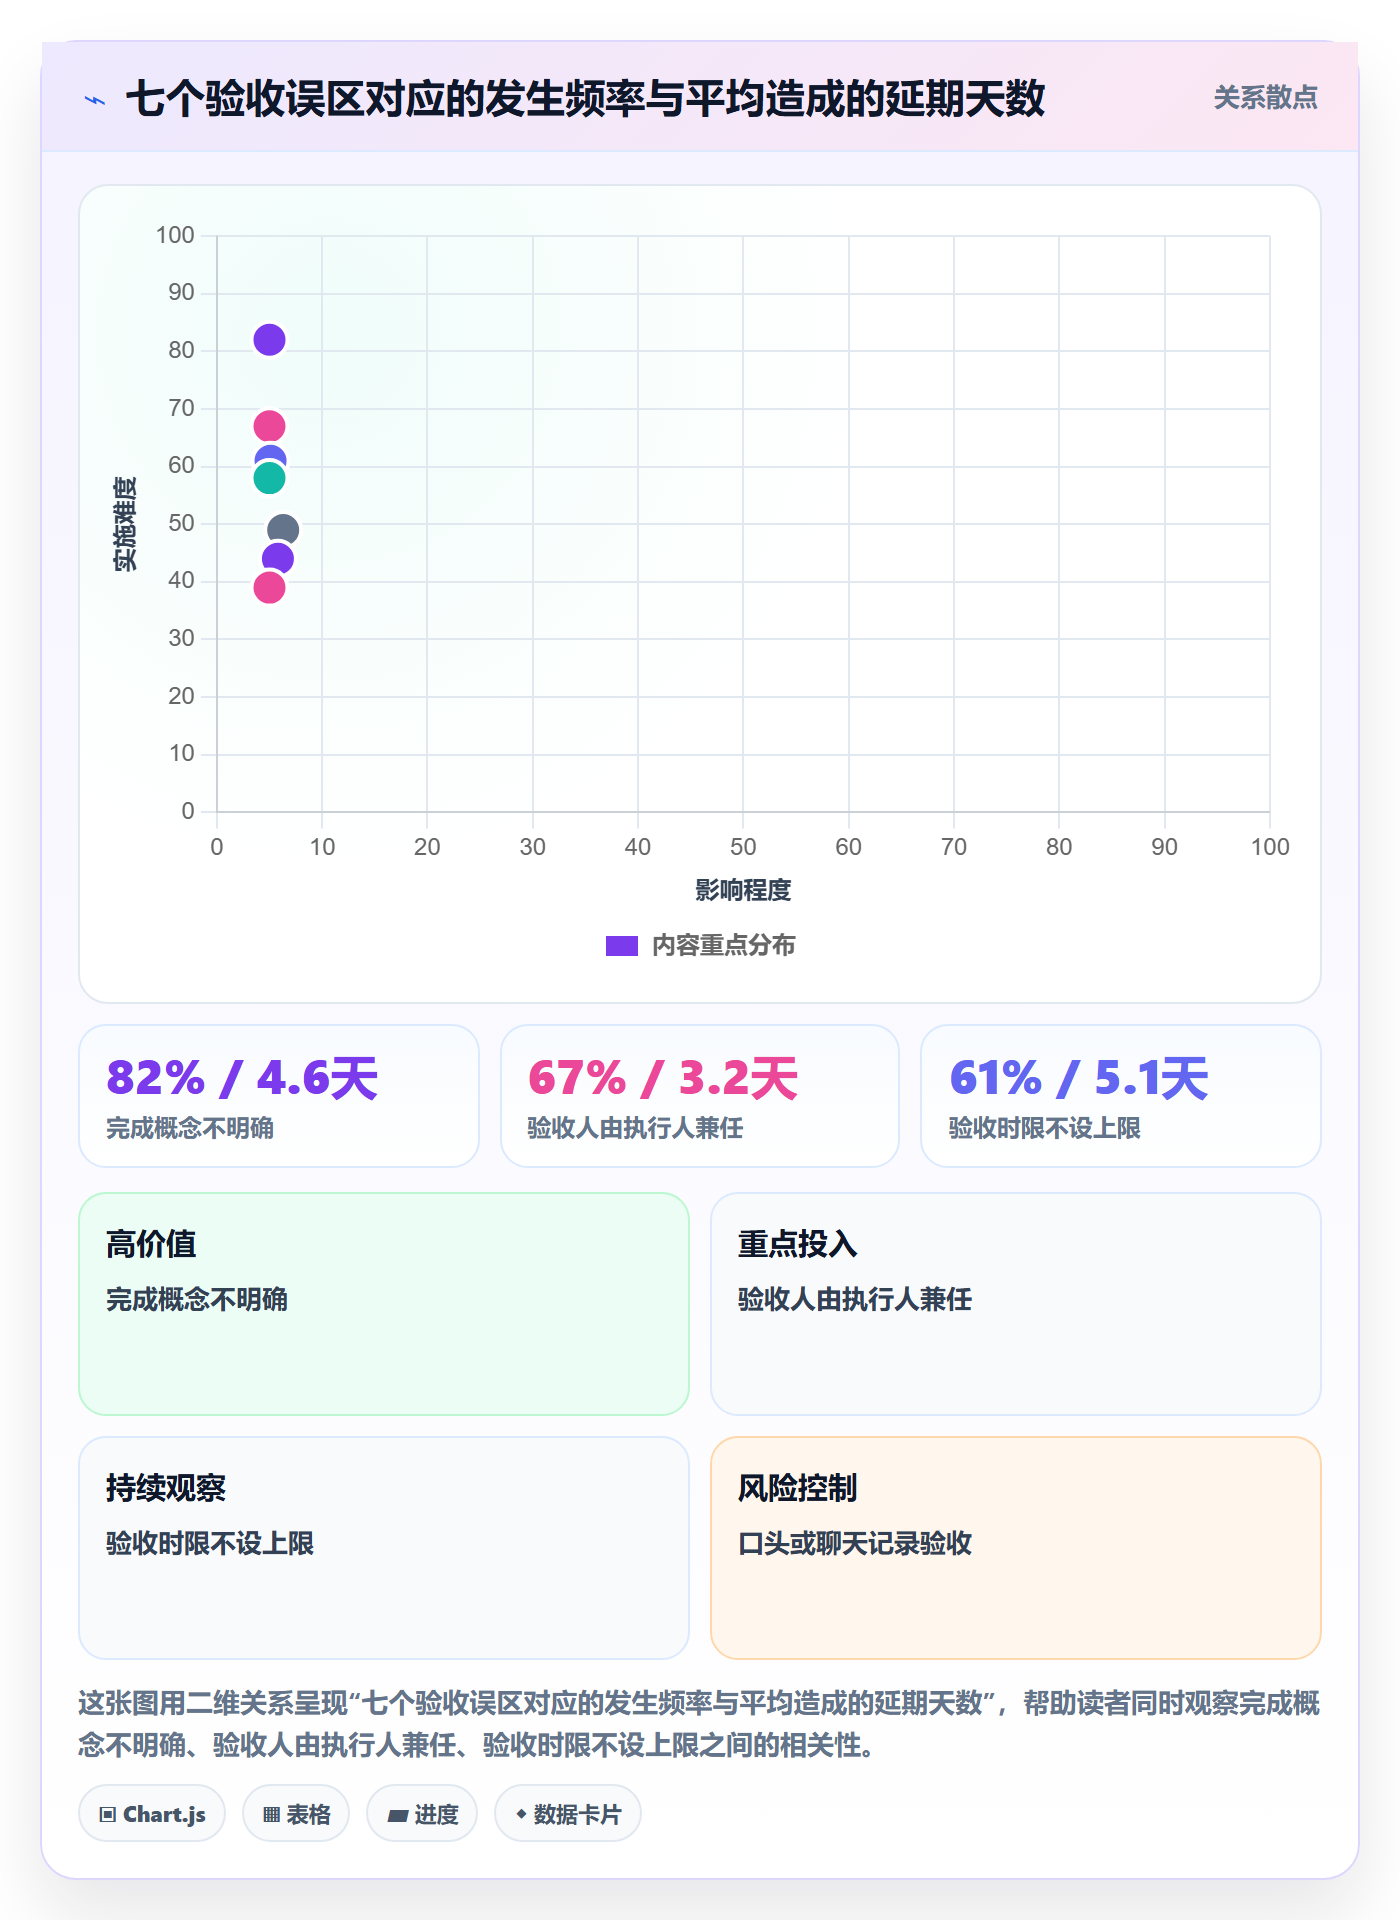Viewport: 1400px width, 1920px height.
Task: Toggle the purple legend swatch for 内容重点分布
Action: coord(622,946)
